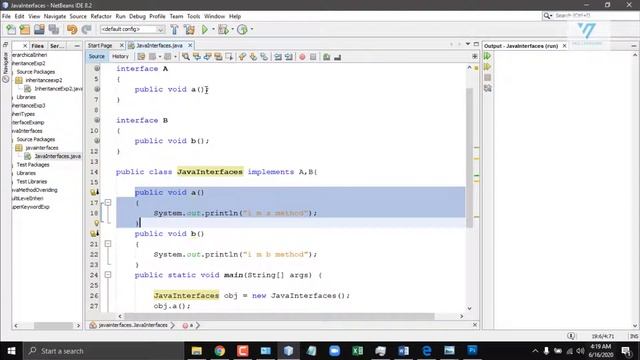
Task: Switch to the Start Page tab
Action: click(x=100, y=45)
